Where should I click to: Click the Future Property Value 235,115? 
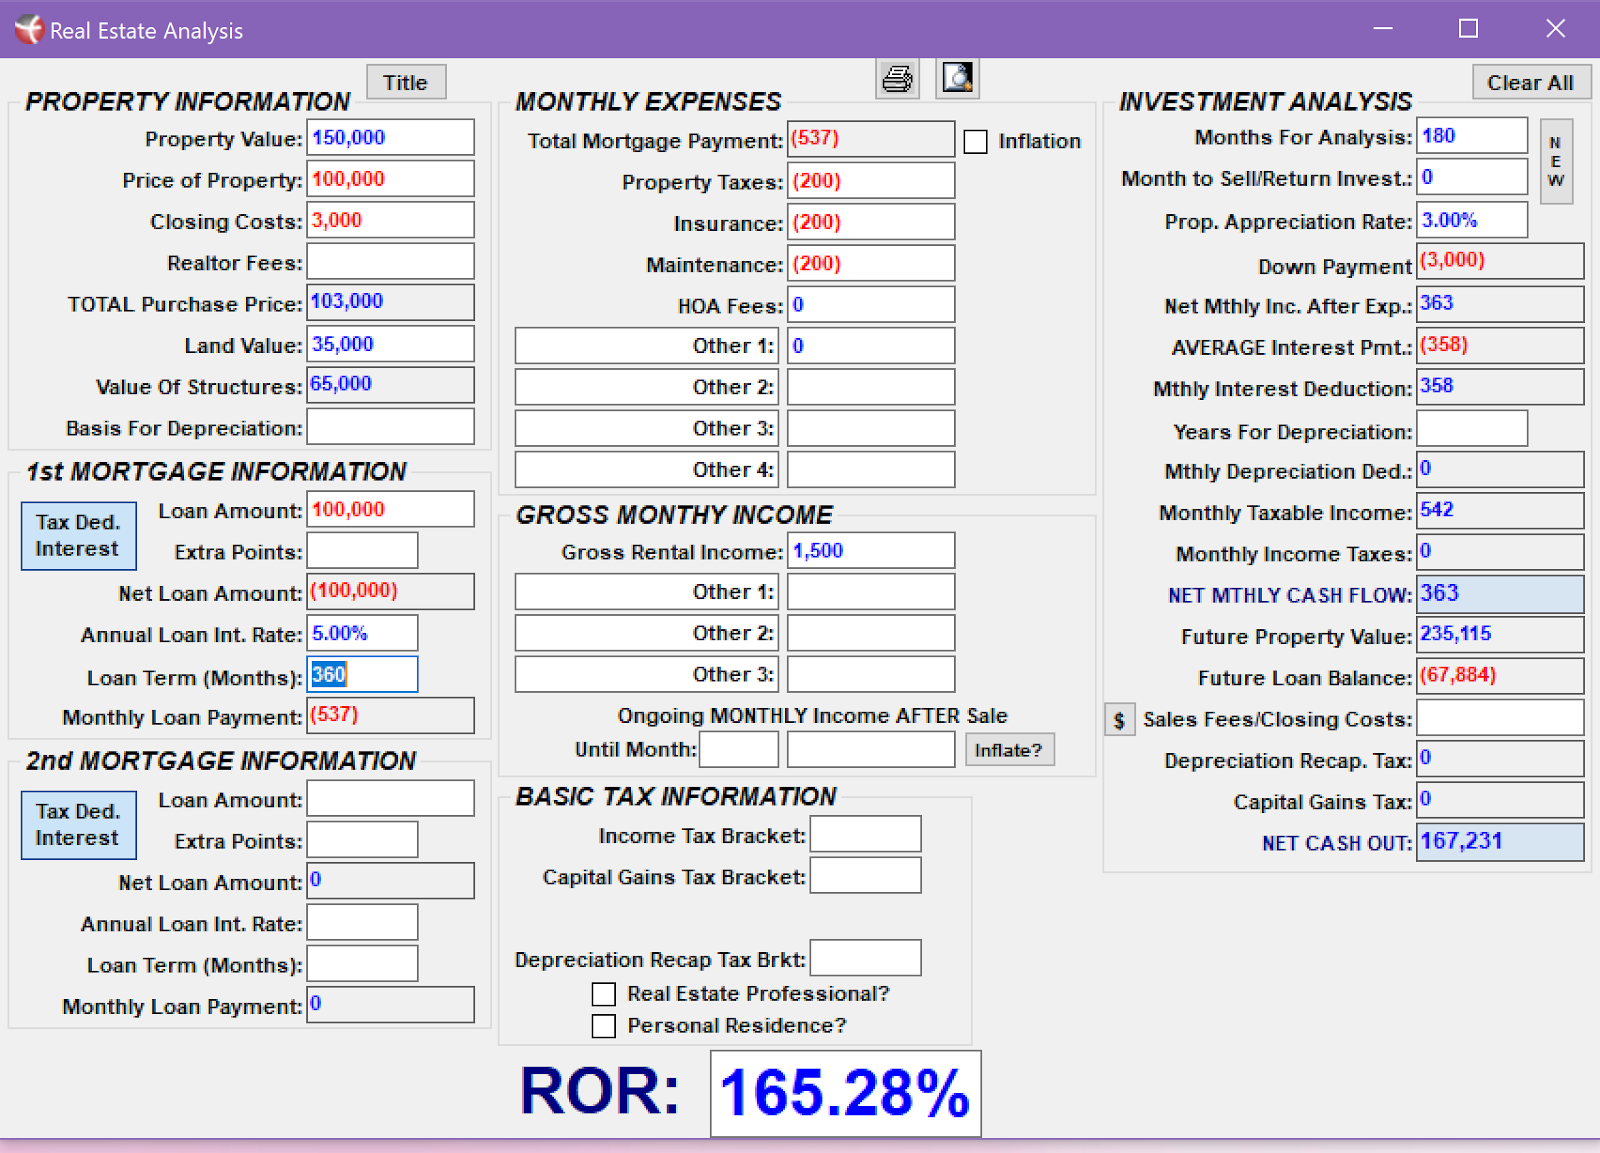pyautogui.click(x=1500, y=634)
